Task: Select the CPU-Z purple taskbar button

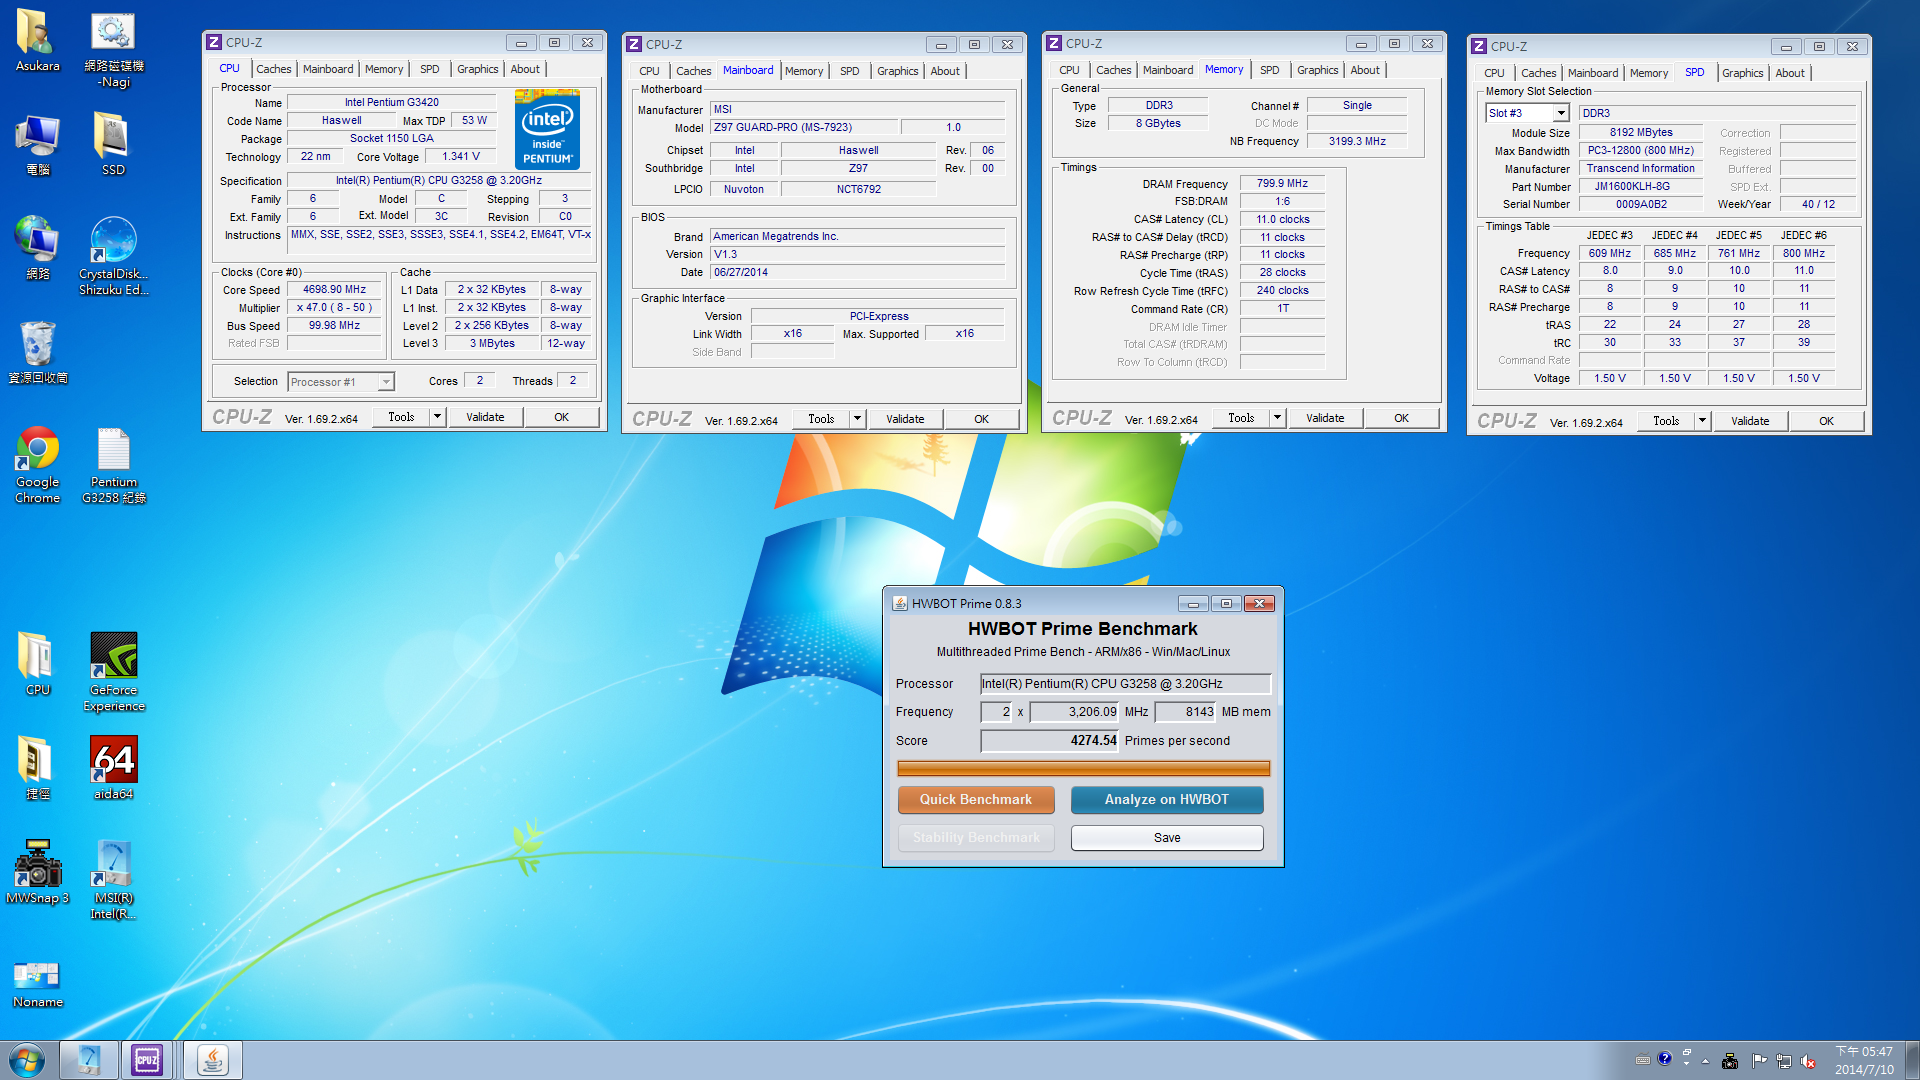Action: coord(147,1060)
